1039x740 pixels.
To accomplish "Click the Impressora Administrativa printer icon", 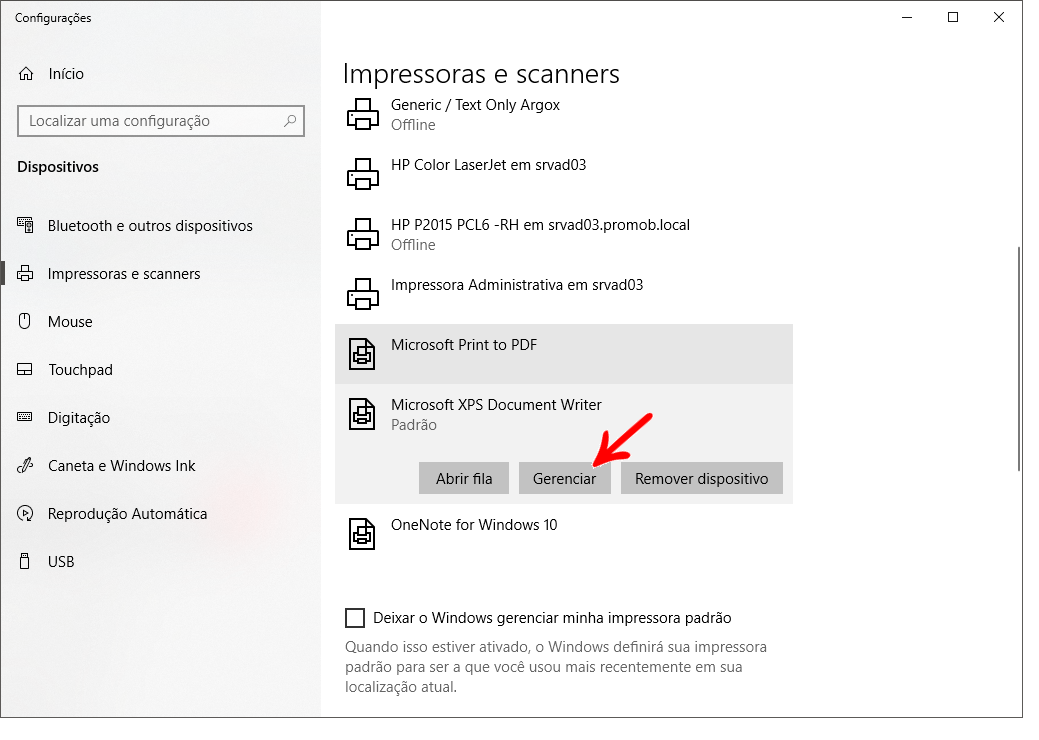I will (362, 294).
